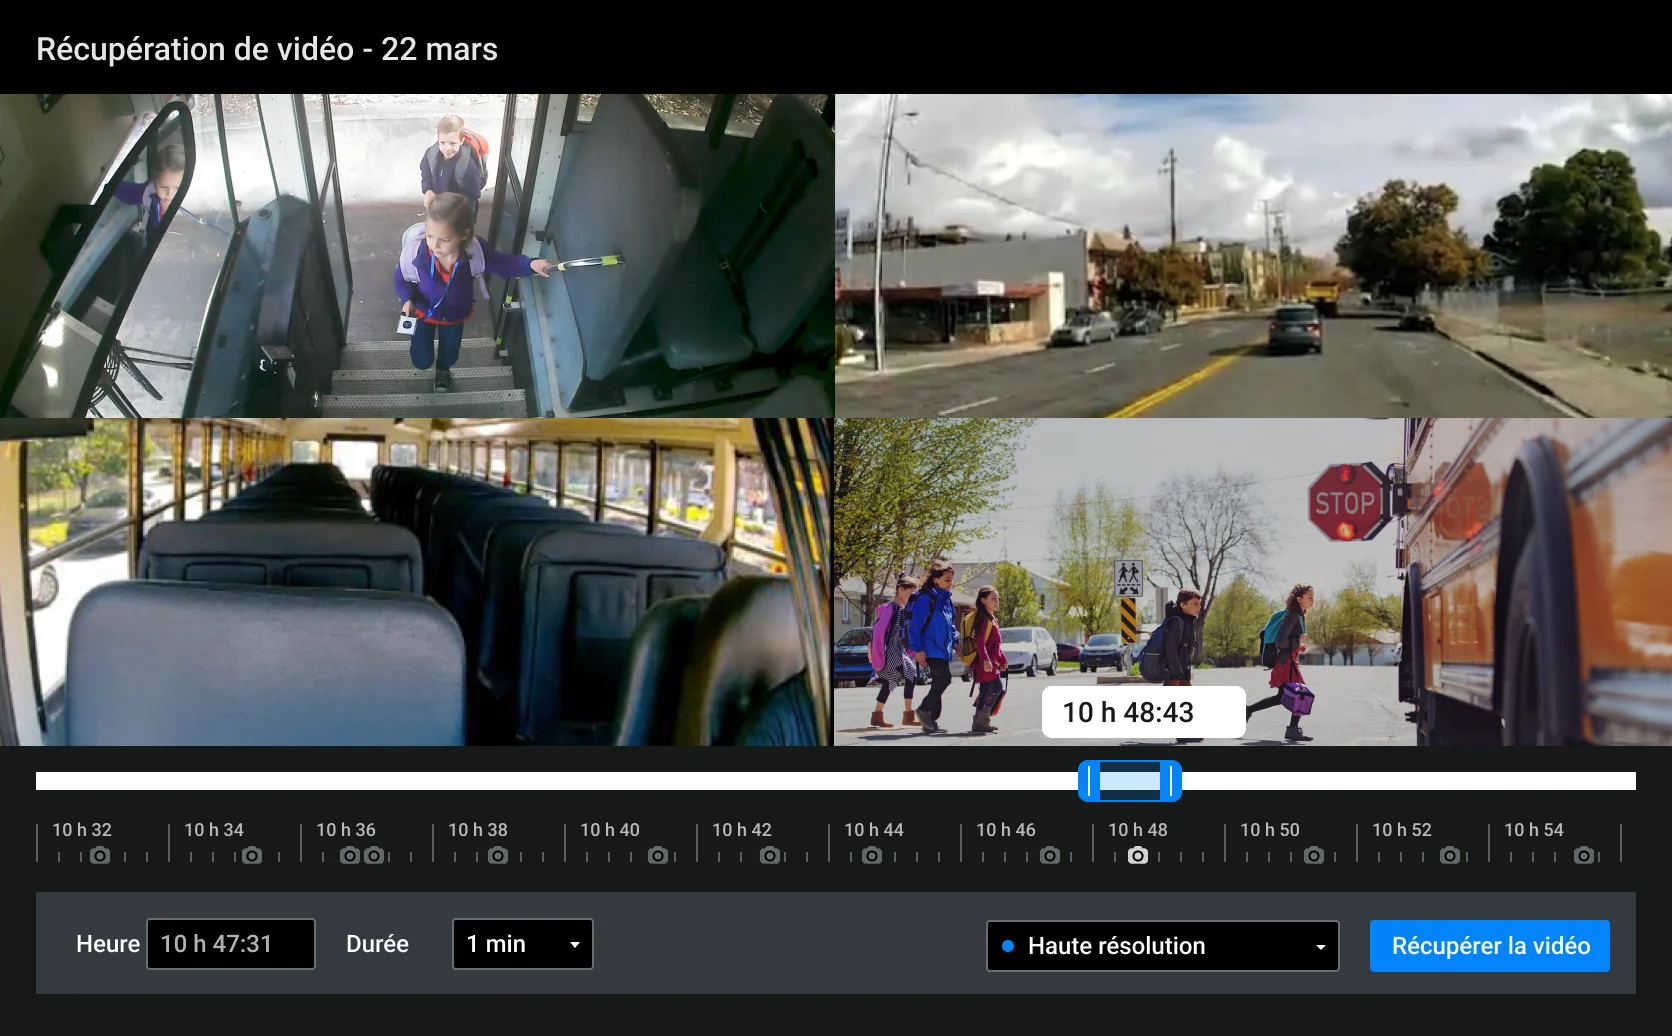Expand the resolution selector dropdown

click(x=1322, y=945)
